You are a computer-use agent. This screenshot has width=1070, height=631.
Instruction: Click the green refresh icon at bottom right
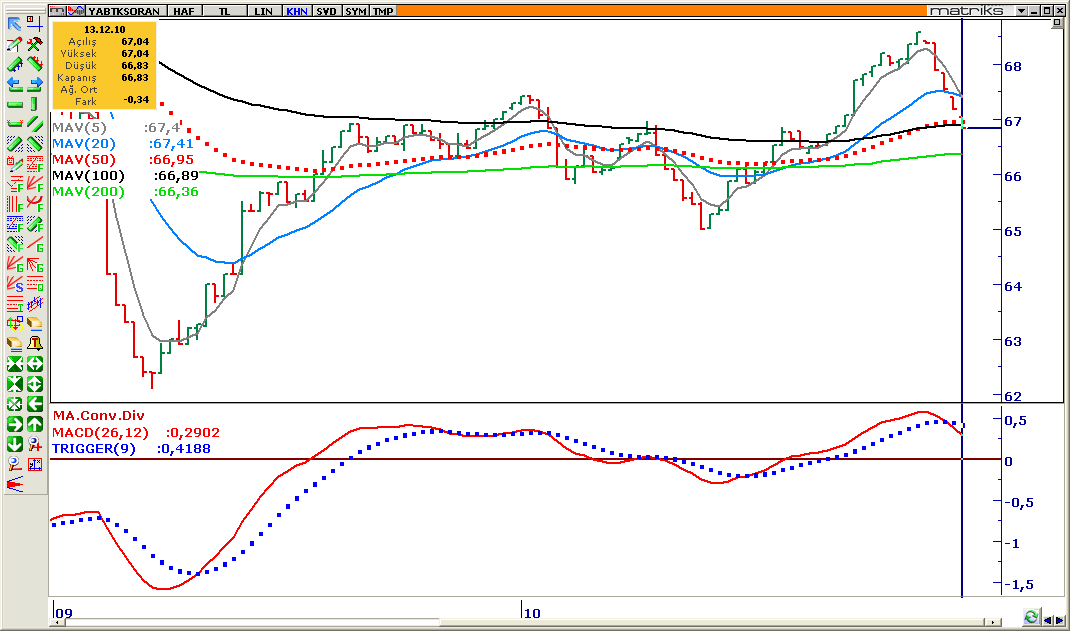pos(1031,616)
